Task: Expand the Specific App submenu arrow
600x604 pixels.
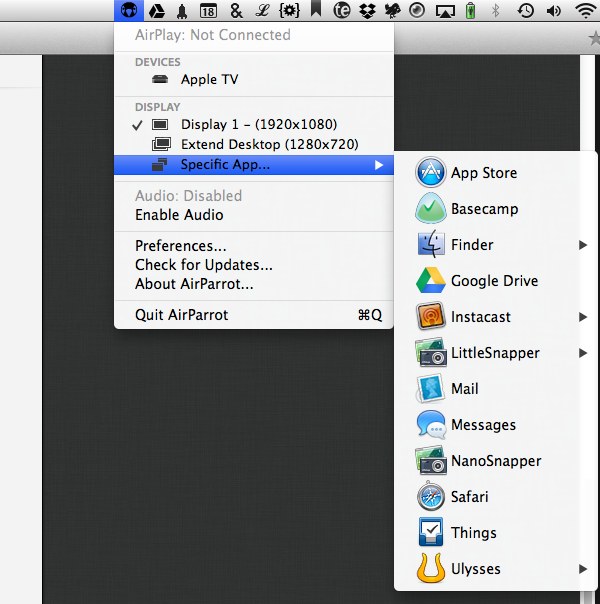Action: tap(379, 165)
